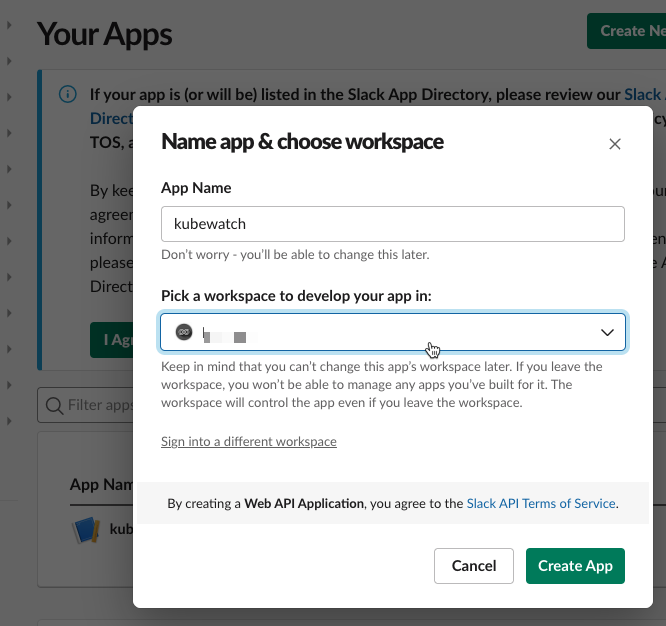The image size is (666, 626).
Task: Click the App Name input field
Action: [392, 224]
